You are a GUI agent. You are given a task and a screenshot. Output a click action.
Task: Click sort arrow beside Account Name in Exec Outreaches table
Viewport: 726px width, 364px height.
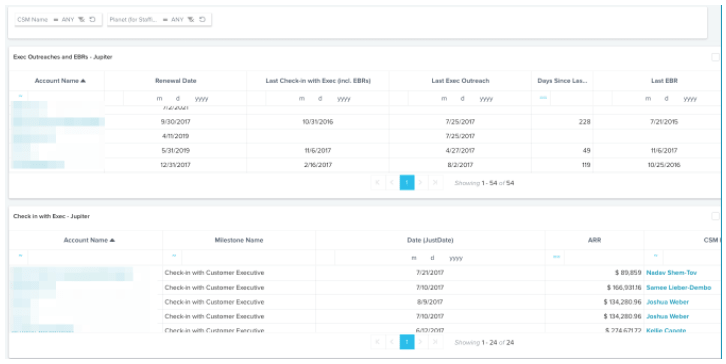pyautogui.click(x=83, y=81)
